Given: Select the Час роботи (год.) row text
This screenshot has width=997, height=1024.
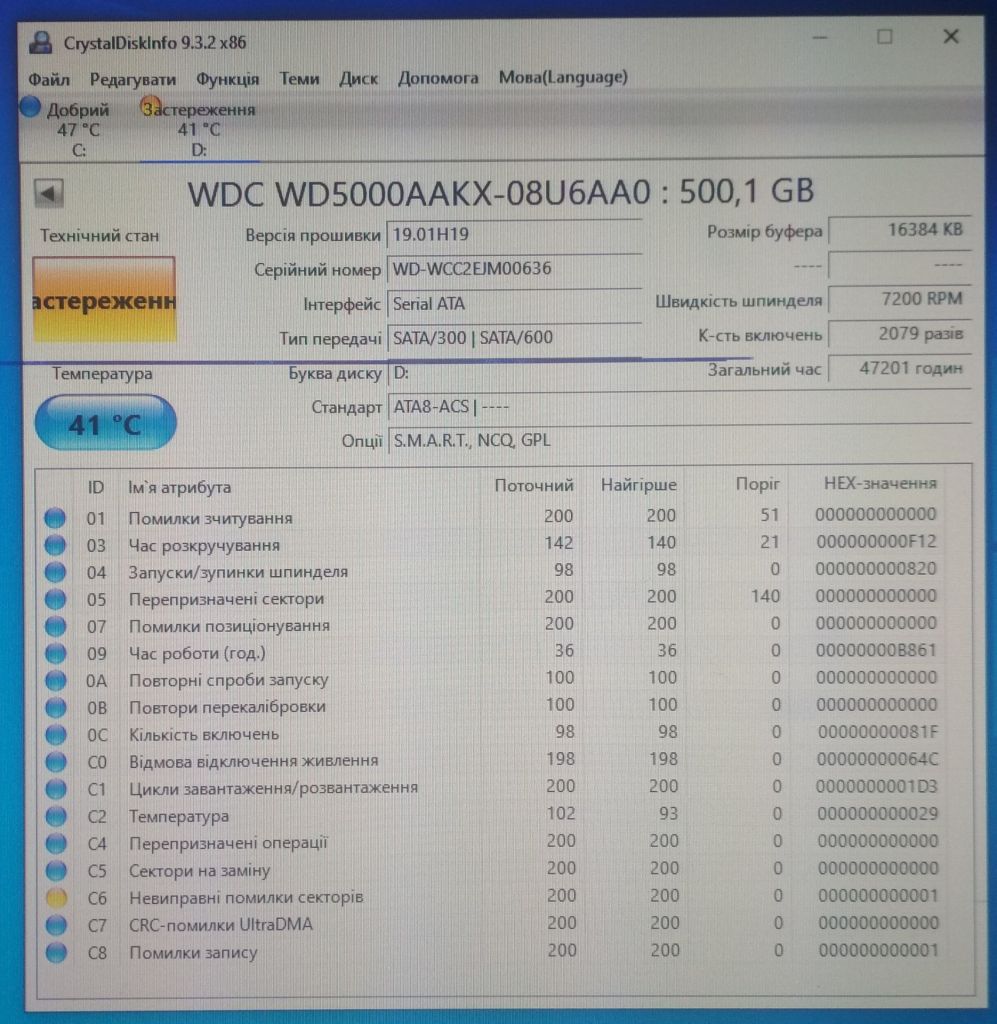Looking at the screenshot, I should pyautogui.click(x=197, y=653).
